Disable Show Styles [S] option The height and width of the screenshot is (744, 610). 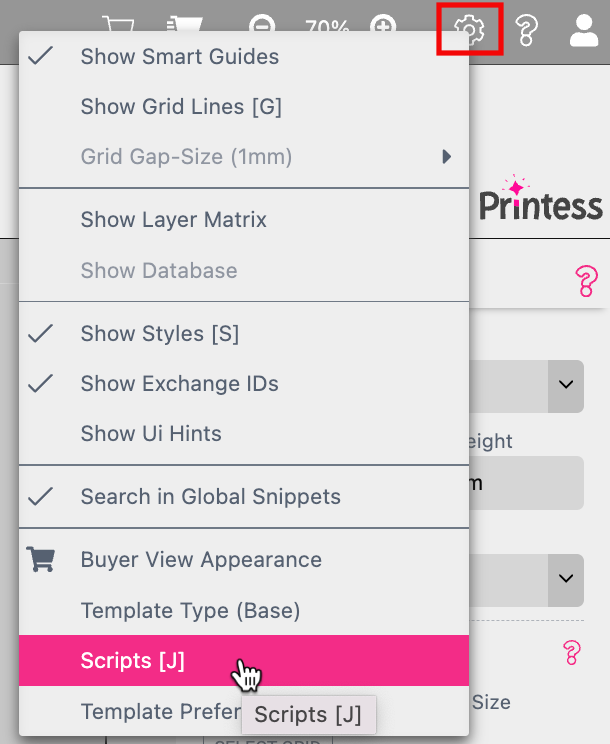coord(244,334)
